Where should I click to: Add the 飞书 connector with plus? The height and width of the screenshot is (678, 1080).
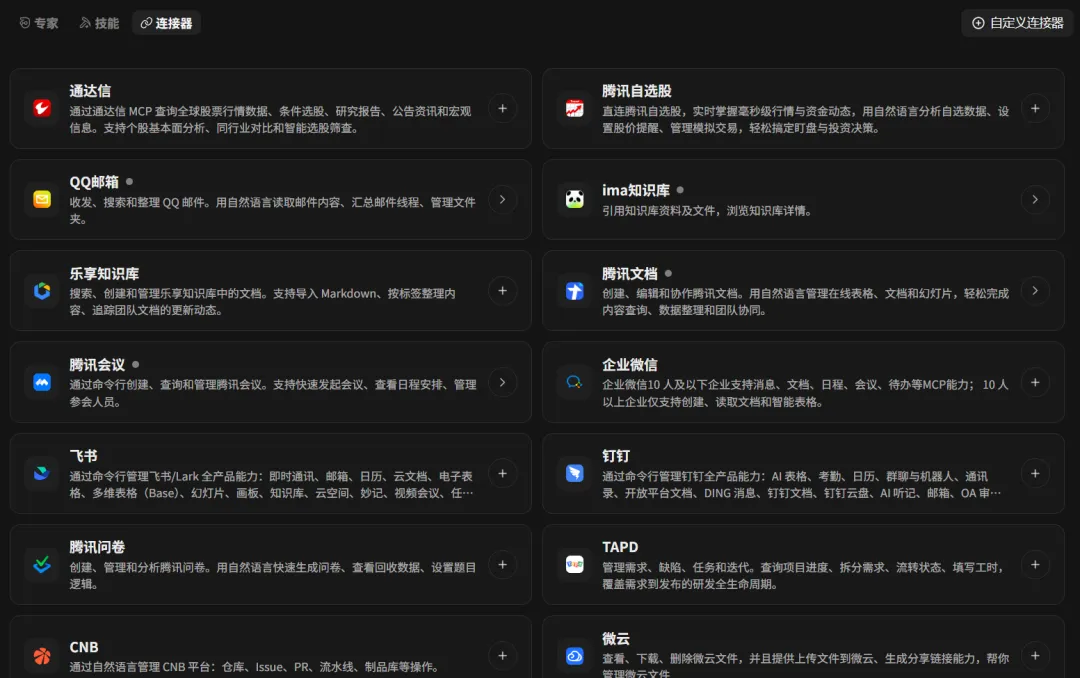(503, 473)
